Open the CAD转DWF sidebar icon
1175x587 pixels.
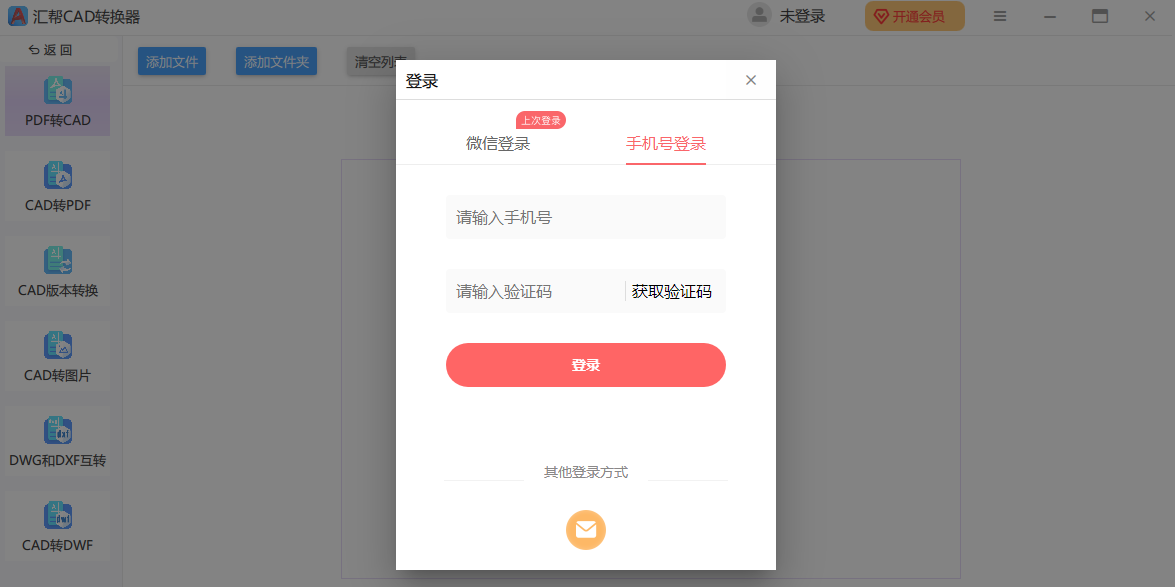point(58,515)
